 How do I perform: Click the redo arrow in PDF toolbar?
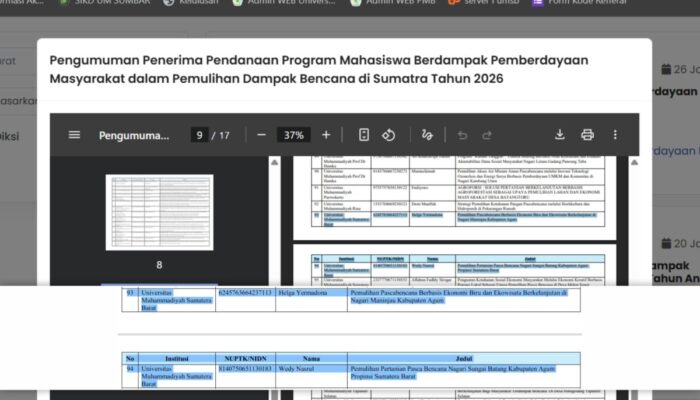[x=487, y=135]
